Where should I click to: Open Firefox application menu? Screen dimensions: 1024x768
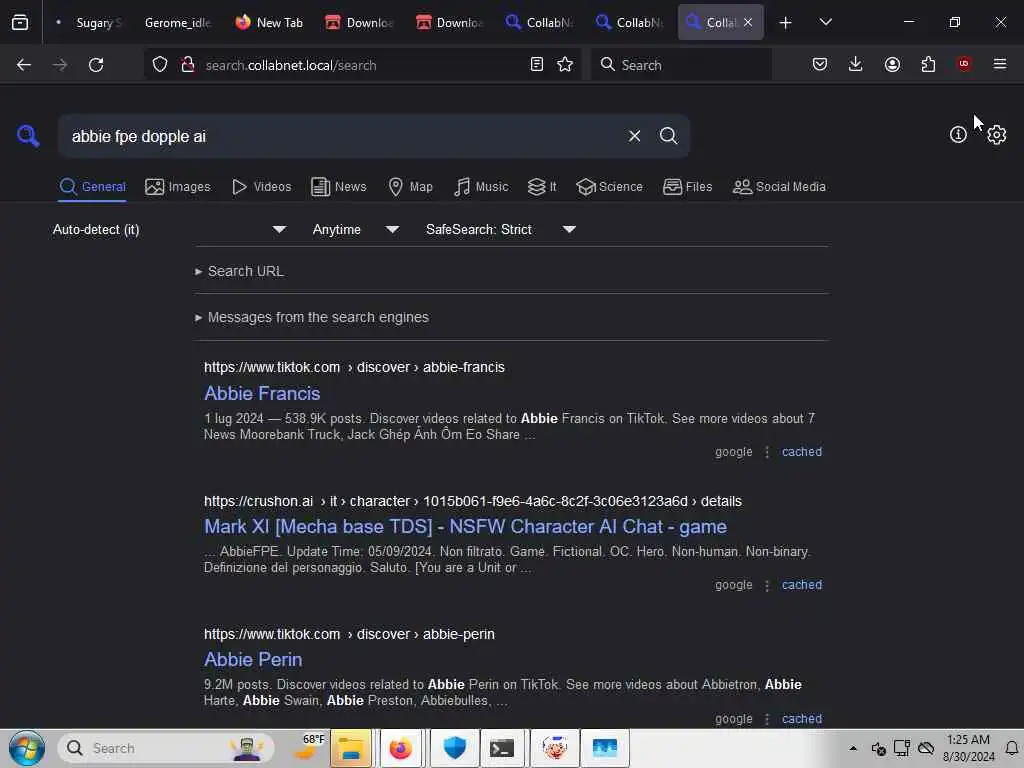tap(999, 64)
